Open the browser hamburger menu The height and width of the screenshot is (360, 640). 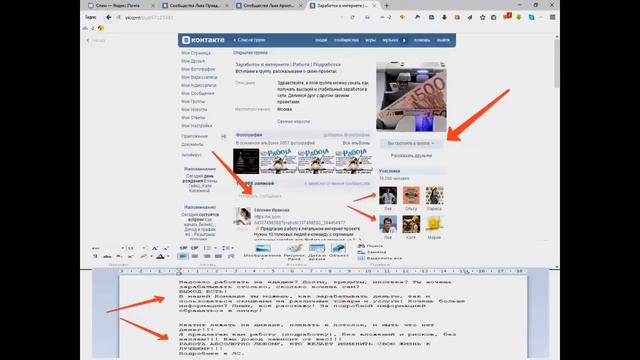pos(552,17)
